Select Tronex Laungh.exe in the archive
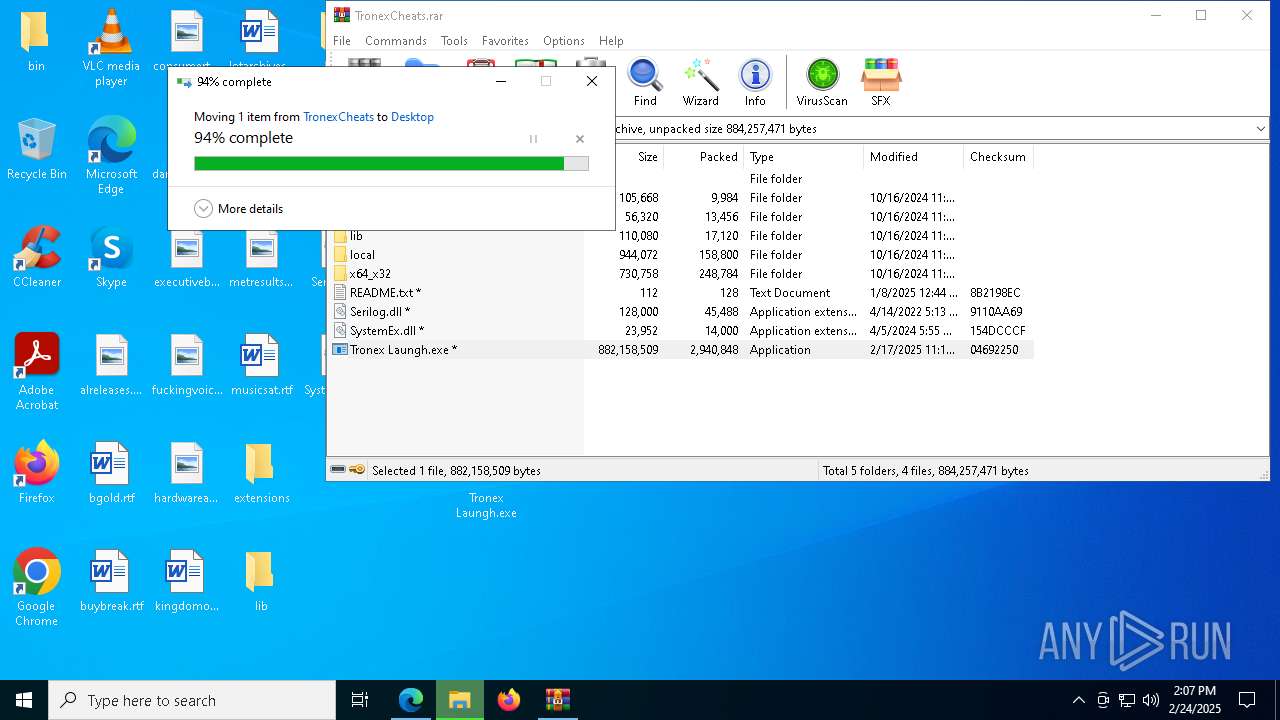1280x720 pixels. pyautogui.click(x=403, y=350)
